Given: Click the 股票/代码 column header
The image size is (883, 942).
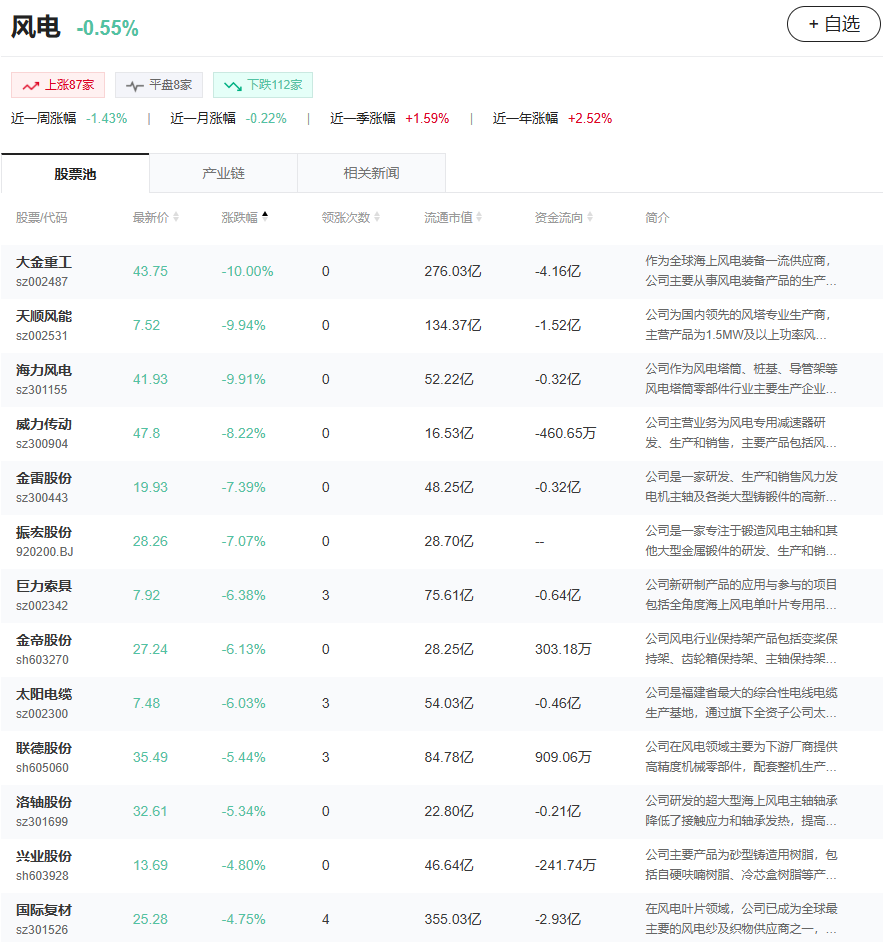Looking at the screenshot, I should point(41,217).
